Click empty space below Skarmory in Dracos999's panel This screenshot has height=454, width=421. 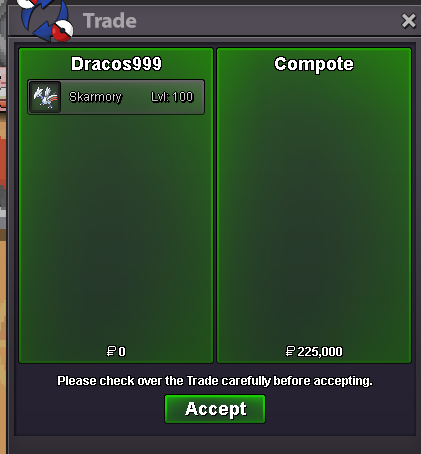(x=116, y=230)
